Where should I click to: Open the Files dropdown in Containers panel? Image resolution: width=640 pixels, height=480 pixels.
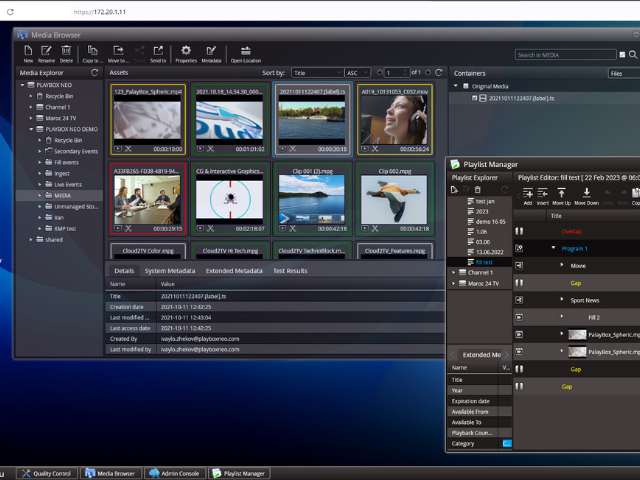(x=624, y=73)
